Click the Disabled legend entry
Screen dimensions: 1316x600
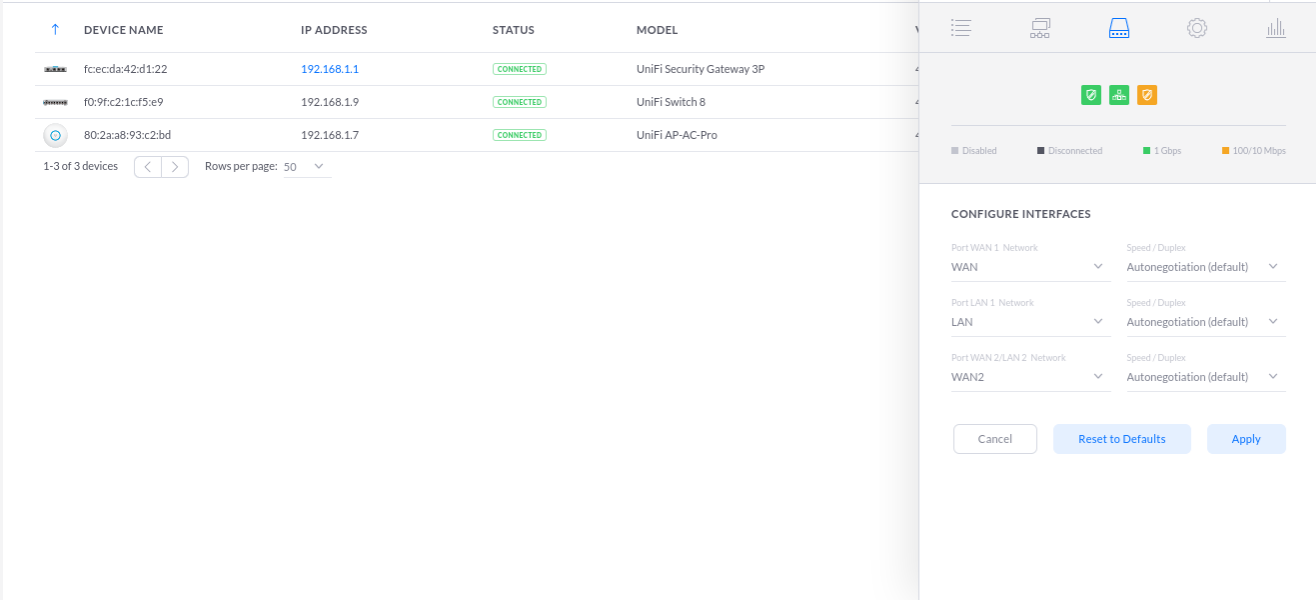(x=974, y=151)
